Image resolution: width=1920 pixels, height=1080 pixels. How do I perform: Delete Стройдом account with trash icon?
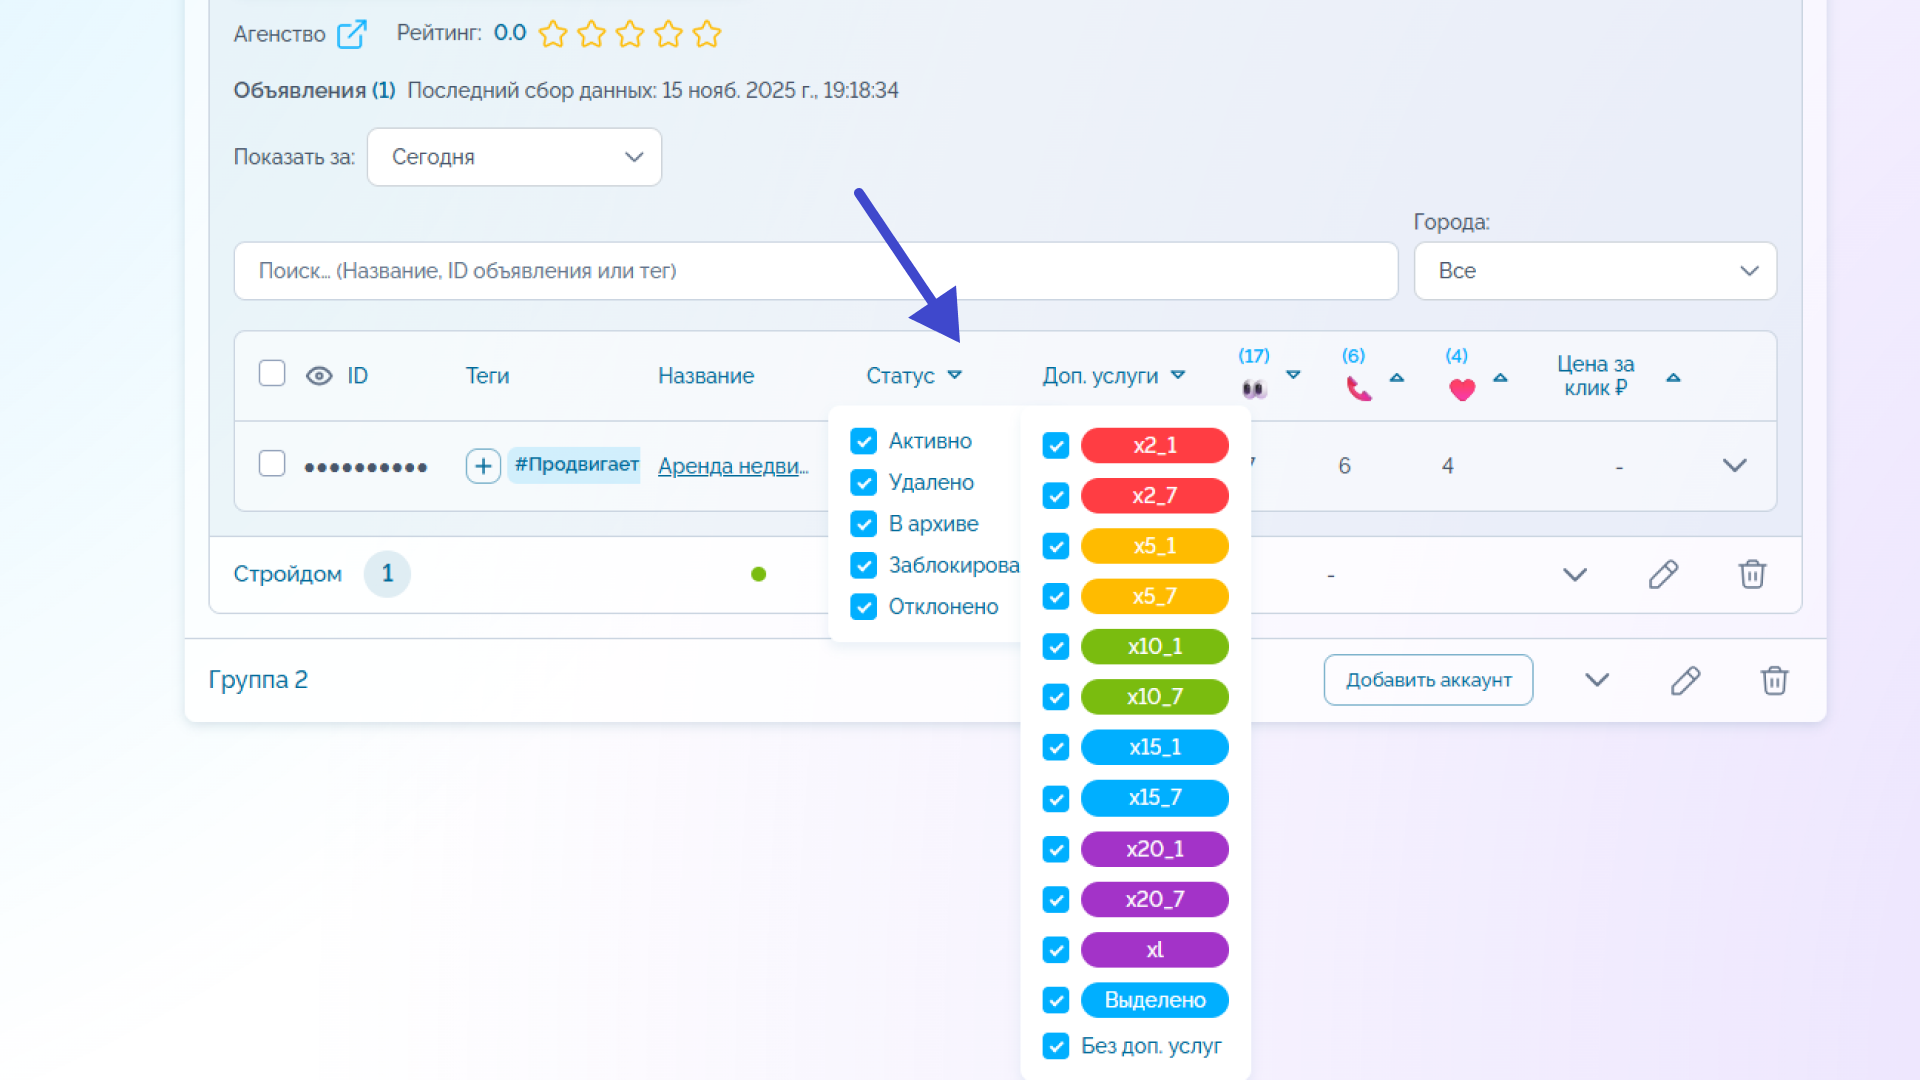click(1752, 574)
